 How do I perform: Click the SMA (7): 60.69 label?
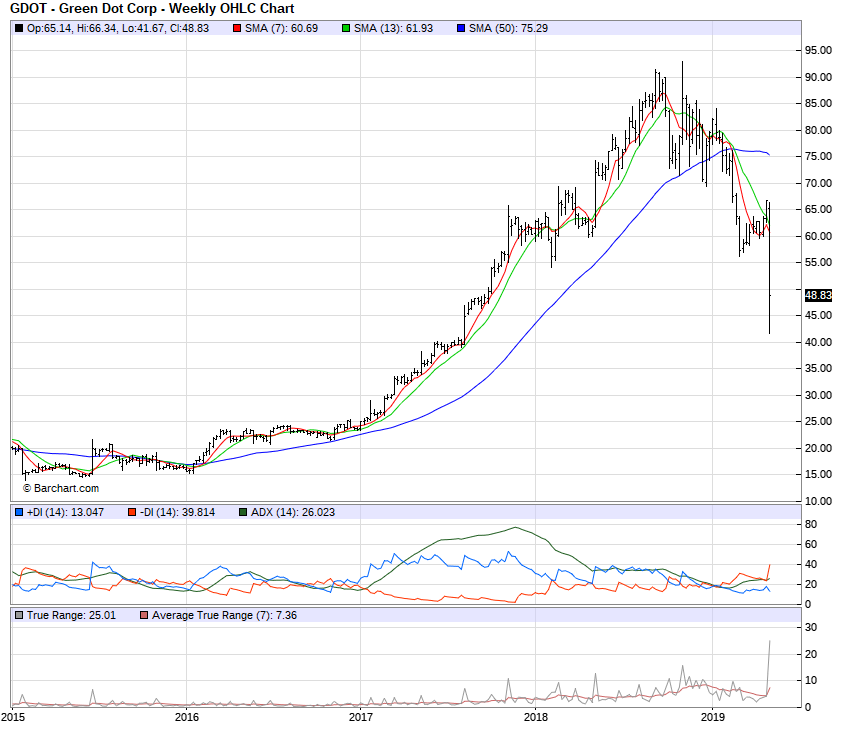[281, 29]
